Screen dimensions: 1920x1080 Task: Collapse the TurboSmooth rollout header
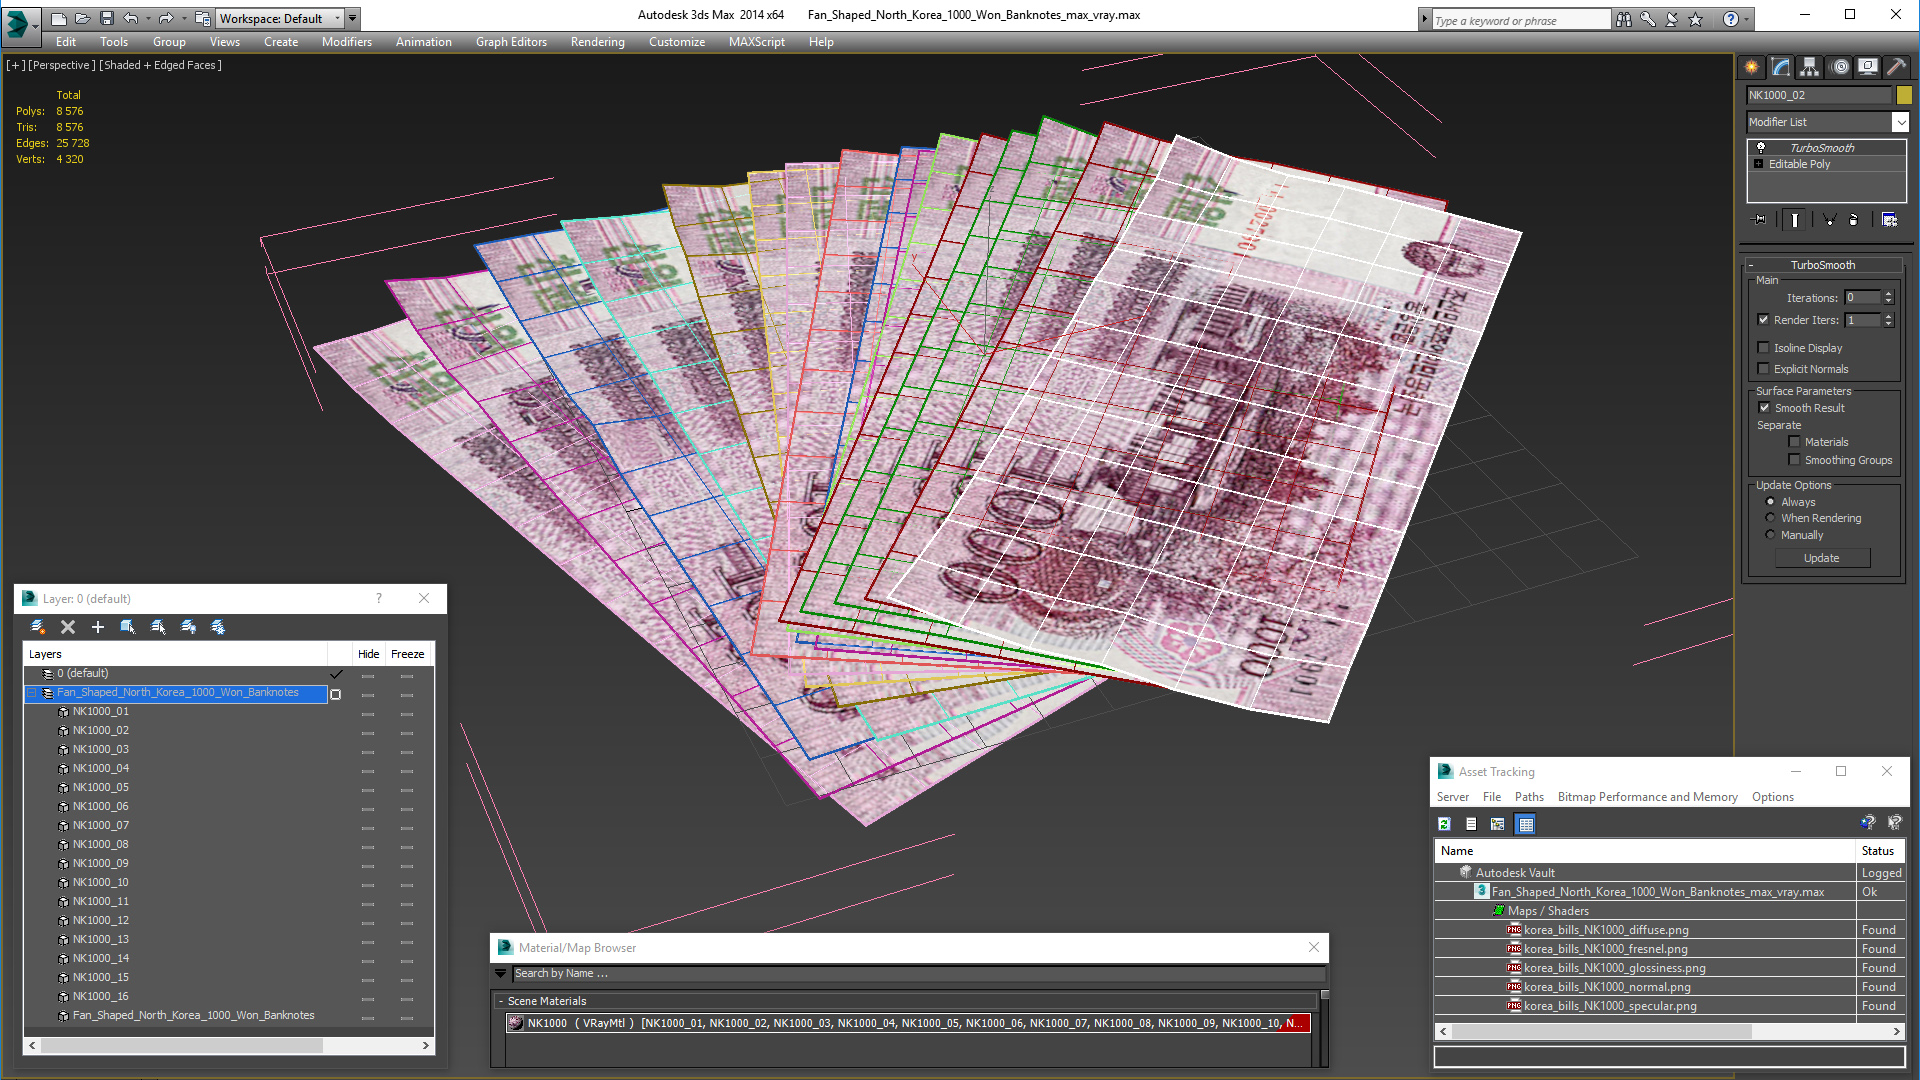(x=1823, y=265)
